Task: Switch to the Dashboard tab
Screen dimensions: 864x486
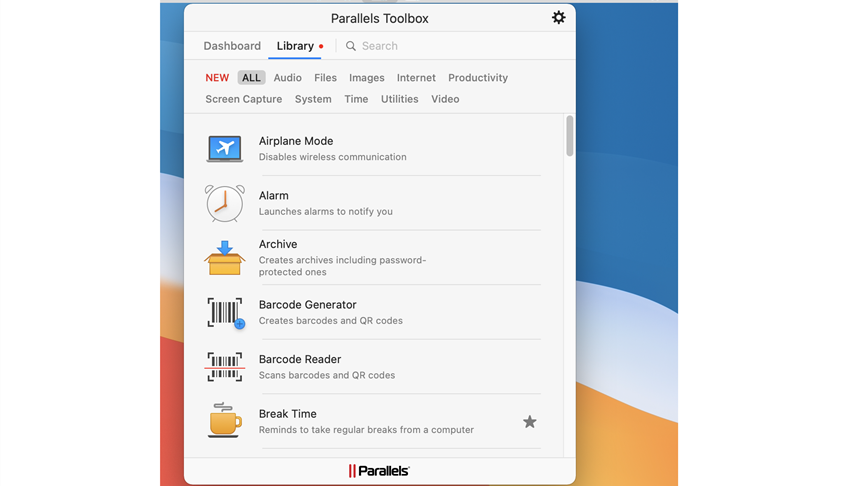Action: click(232, 46)
